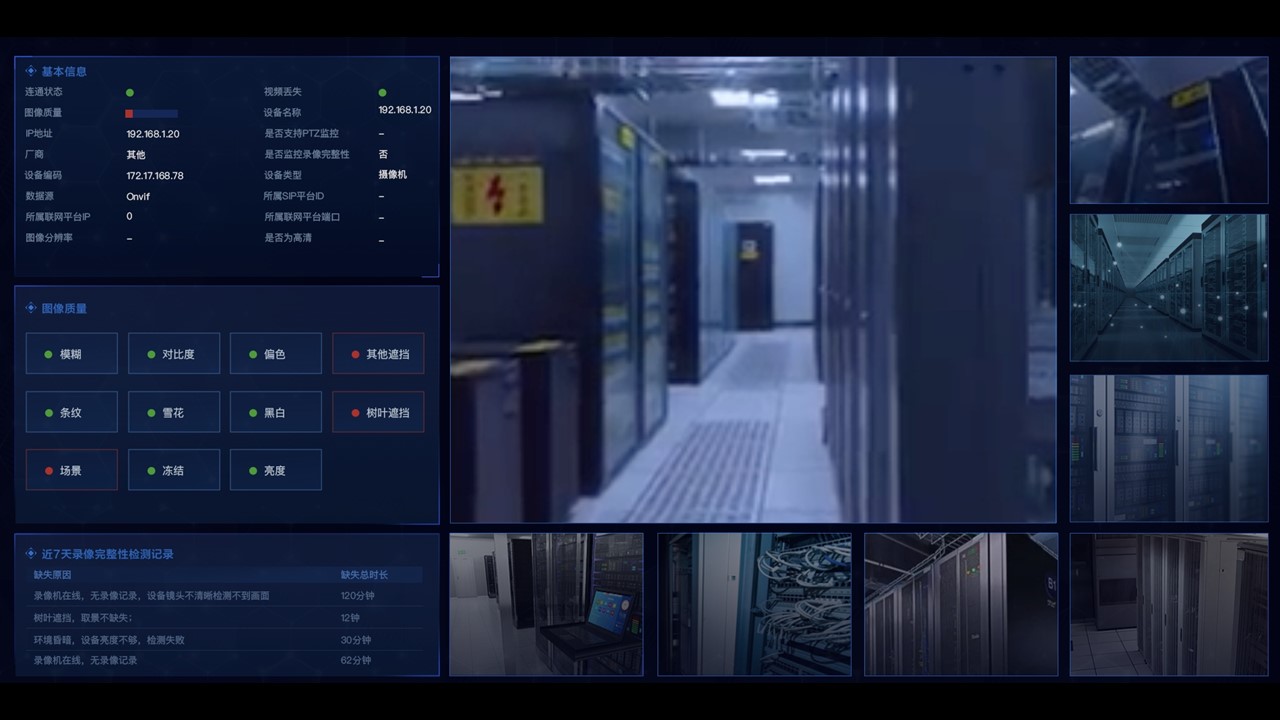
Task: Select the 对比度 quality button
Action: tap(174, 354)
